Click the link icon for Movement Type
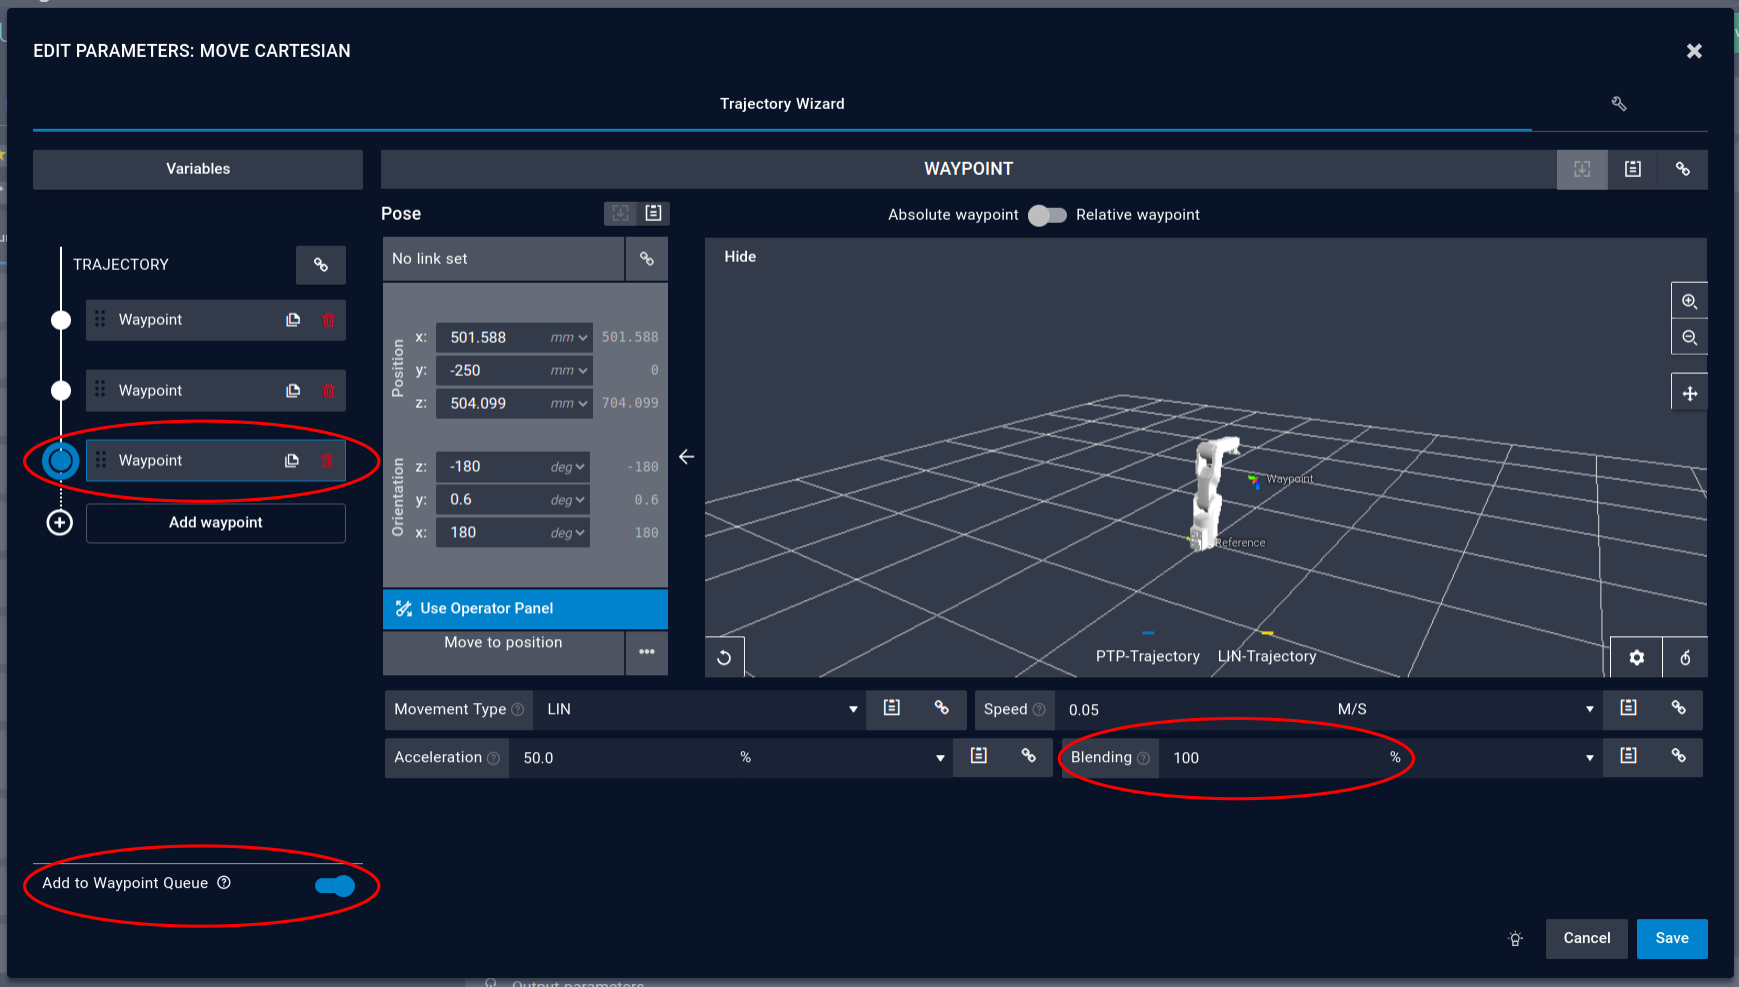This screenshot has width=1739, height=987. 941,708
